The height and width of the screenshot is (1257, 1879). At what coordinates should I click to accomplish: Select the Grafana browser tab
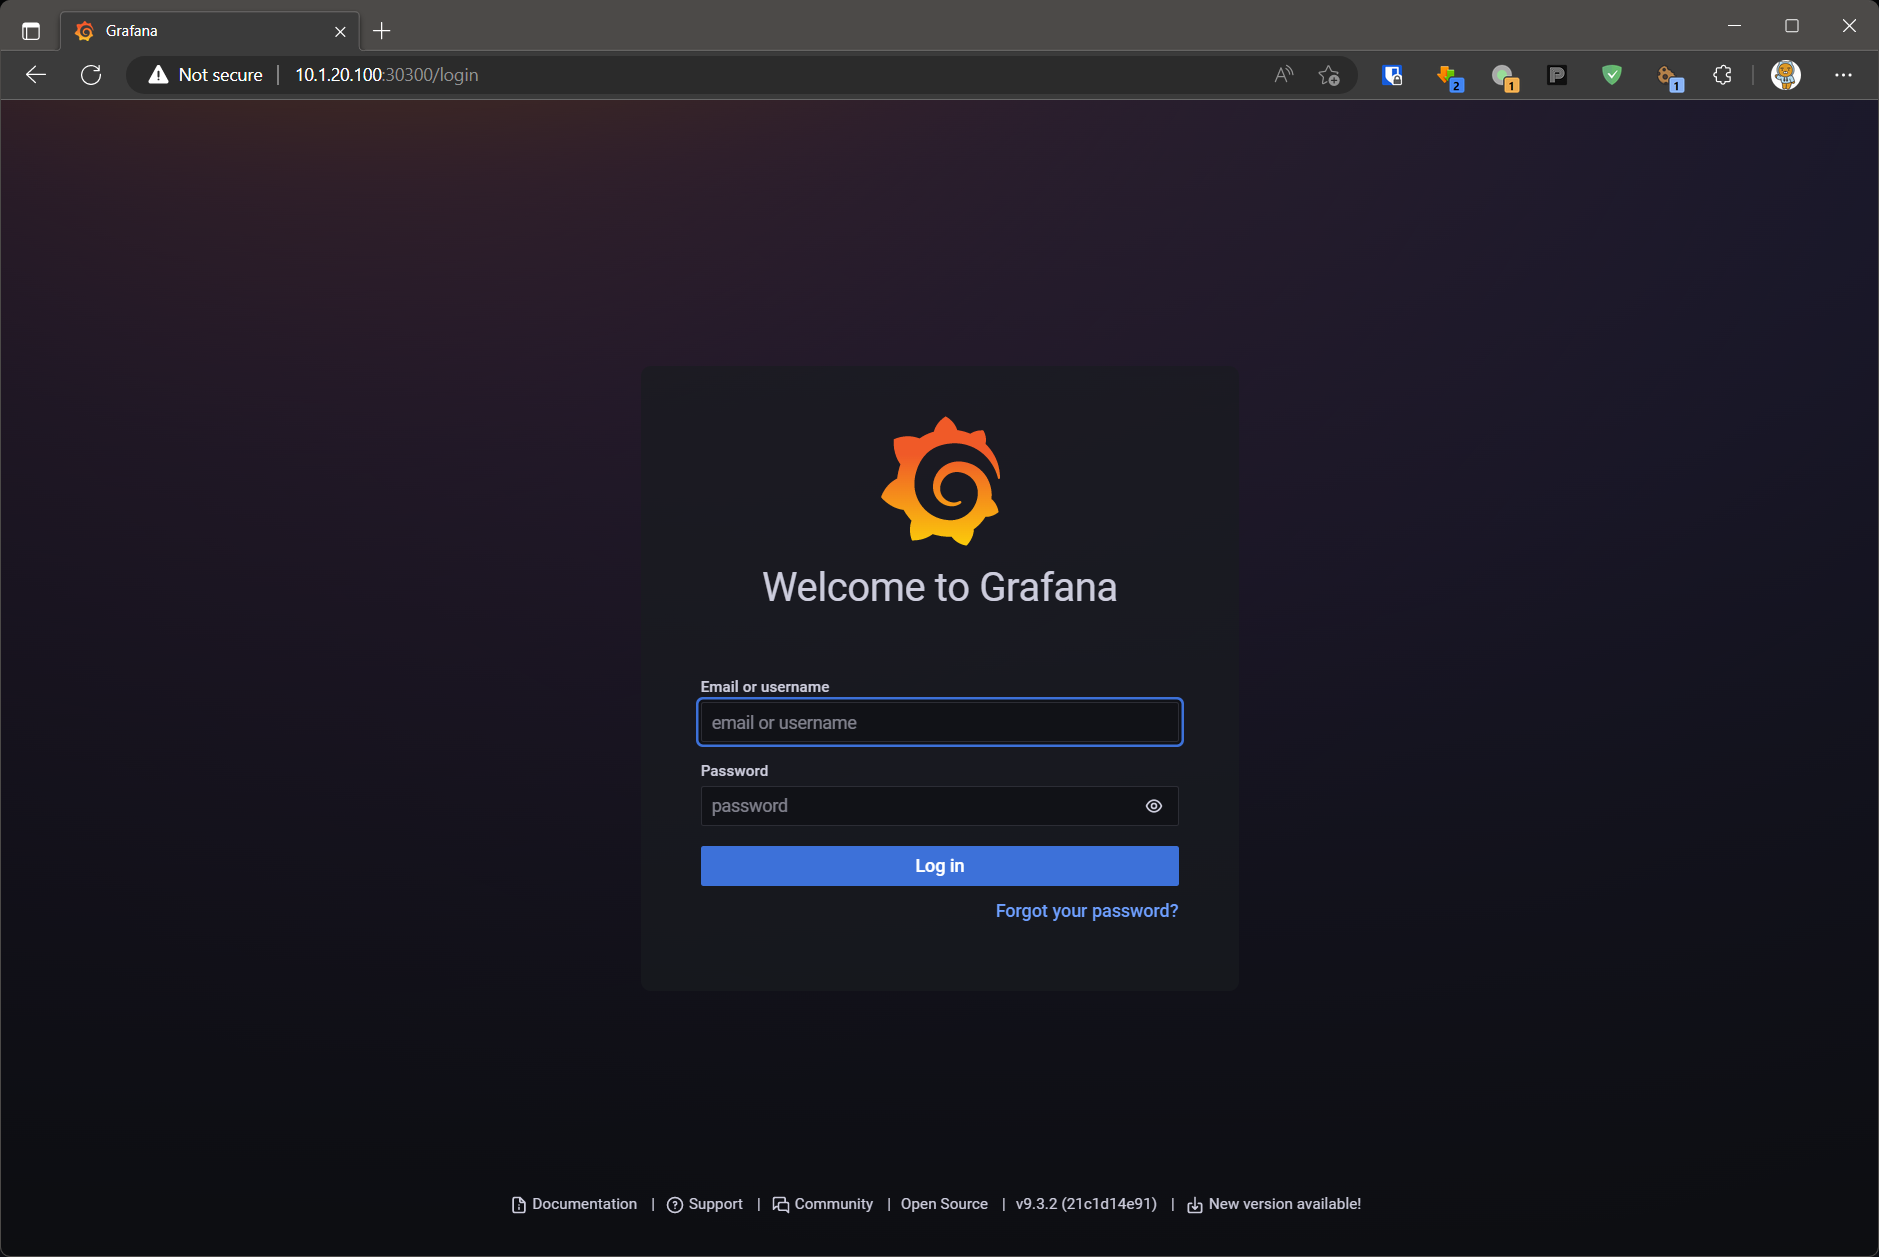click(210, 31)
